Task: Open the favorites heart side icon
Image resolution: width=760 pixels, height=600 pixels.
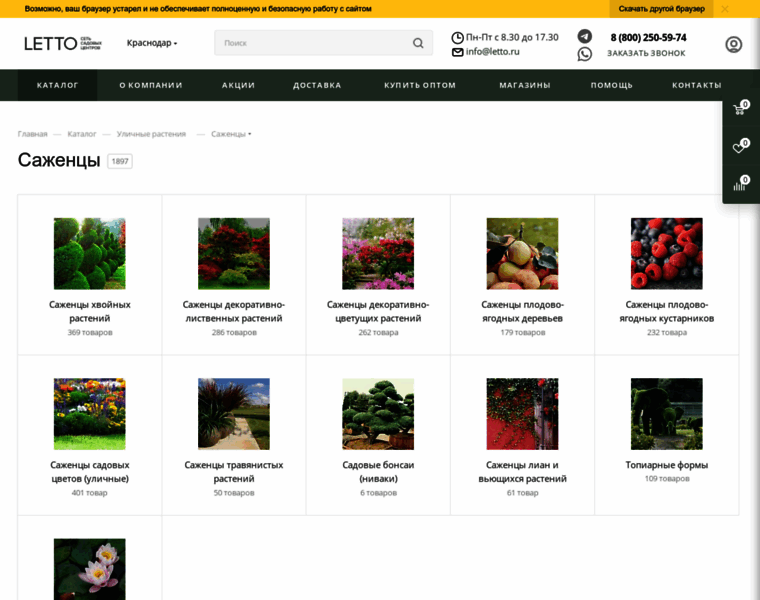Action: 740,147
